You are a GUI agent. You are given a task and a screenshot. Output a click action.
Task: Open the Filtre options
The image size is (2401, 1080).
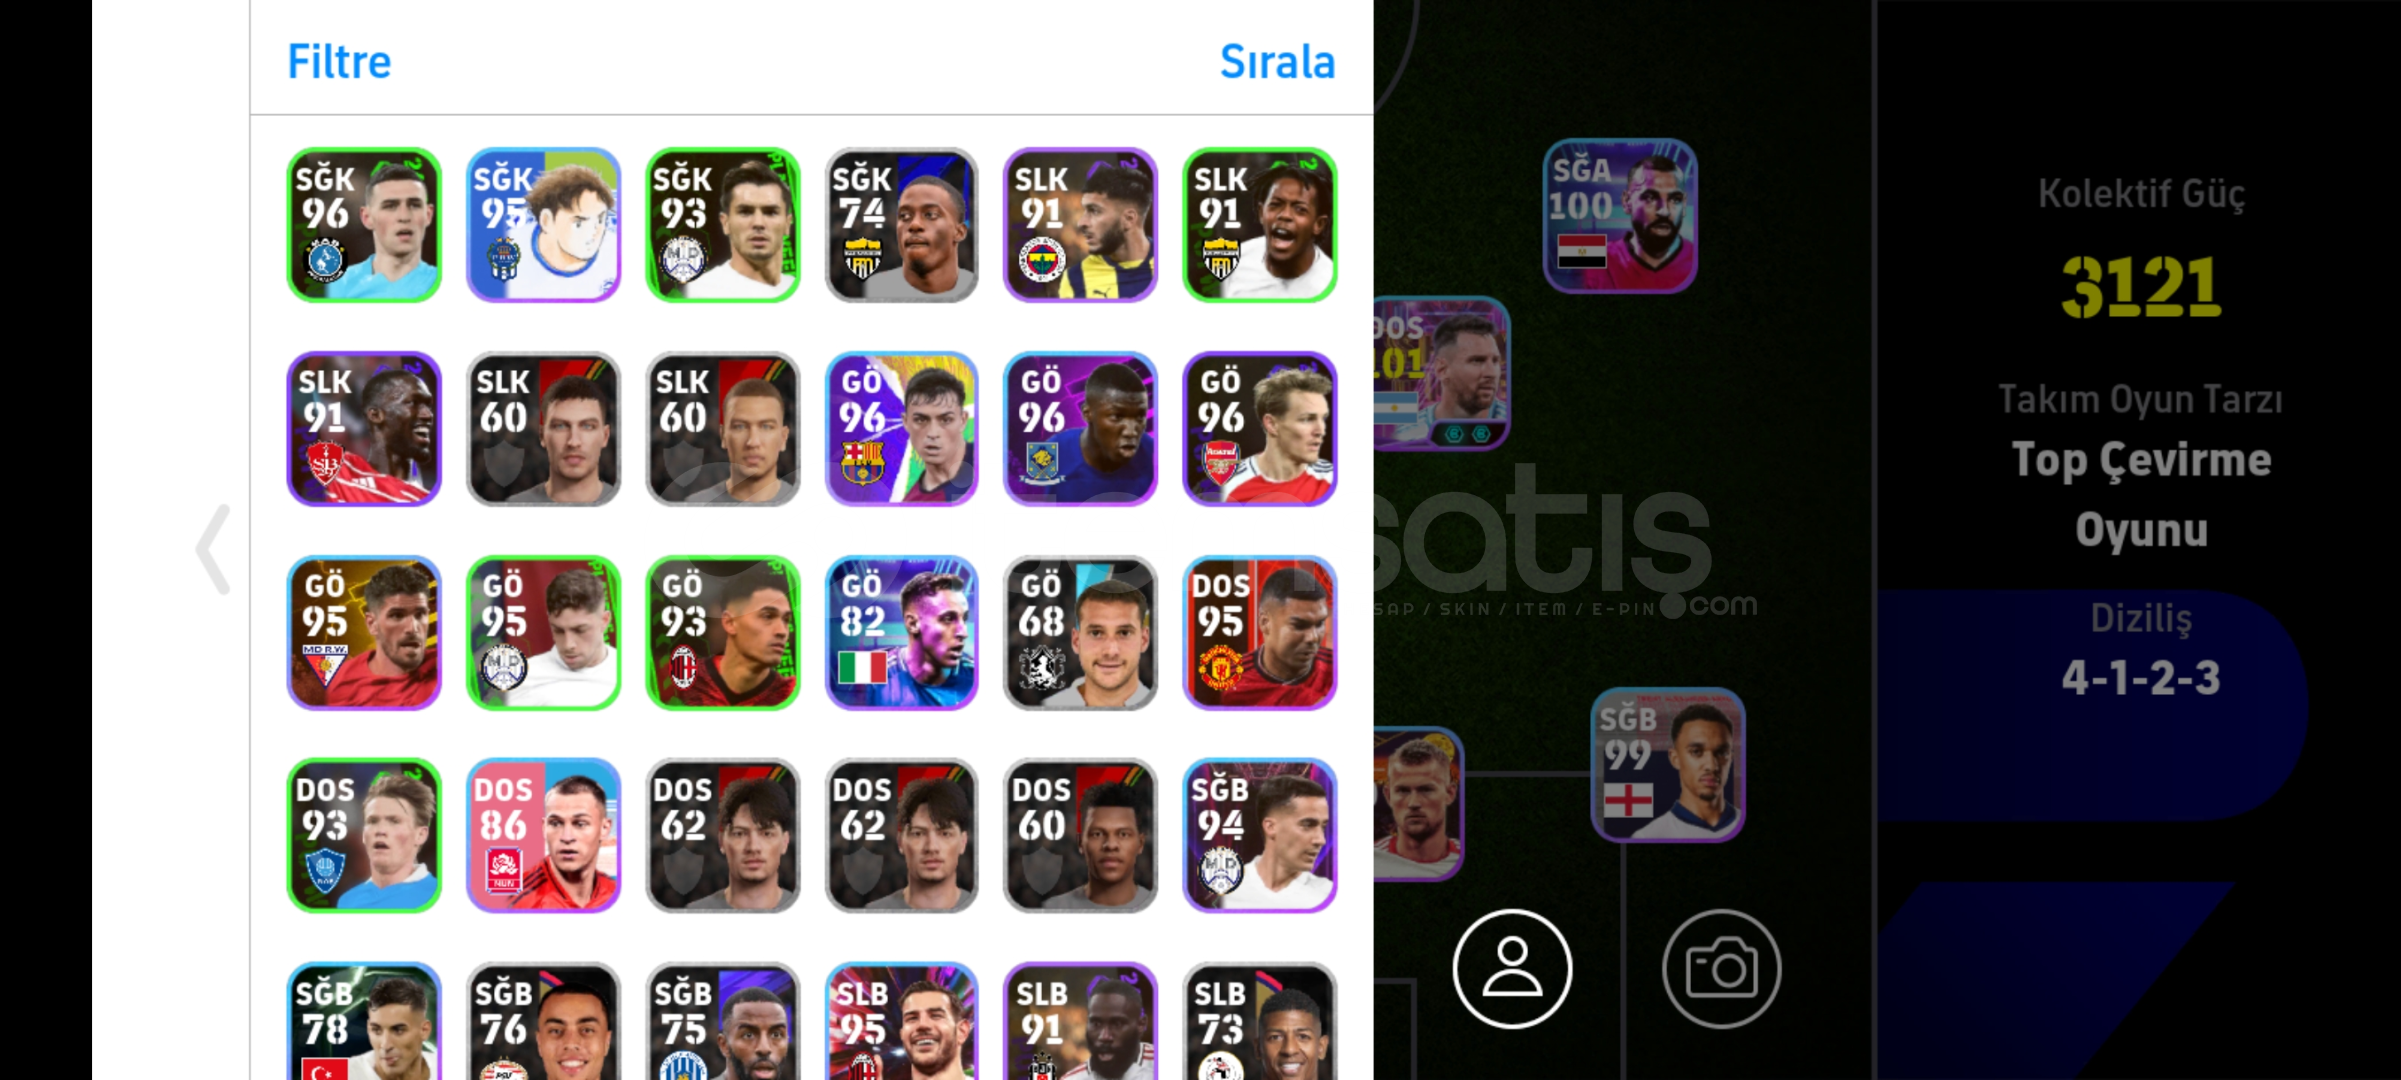click(x=339, y=61)
